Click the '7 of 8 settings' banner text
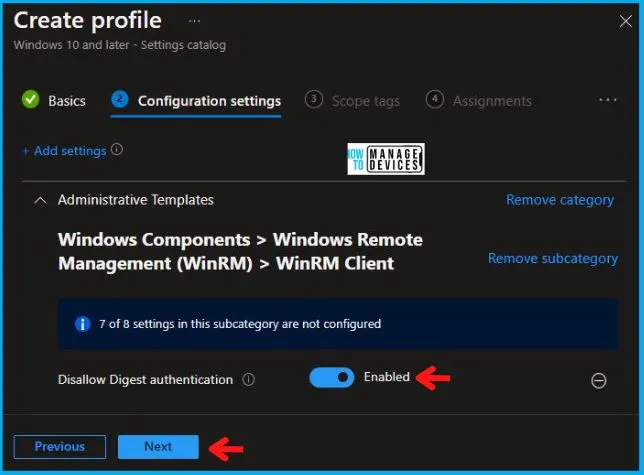 (240, 324)
